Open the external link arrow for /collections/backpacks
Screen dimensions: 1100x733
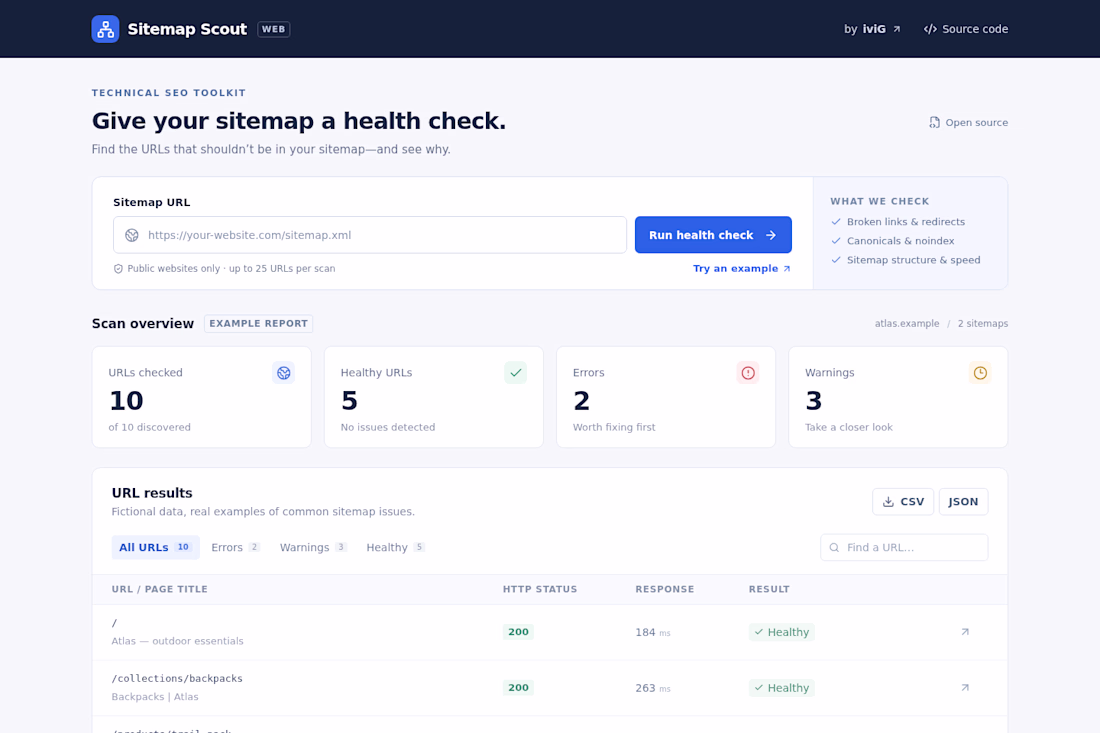tap(965, 688)
